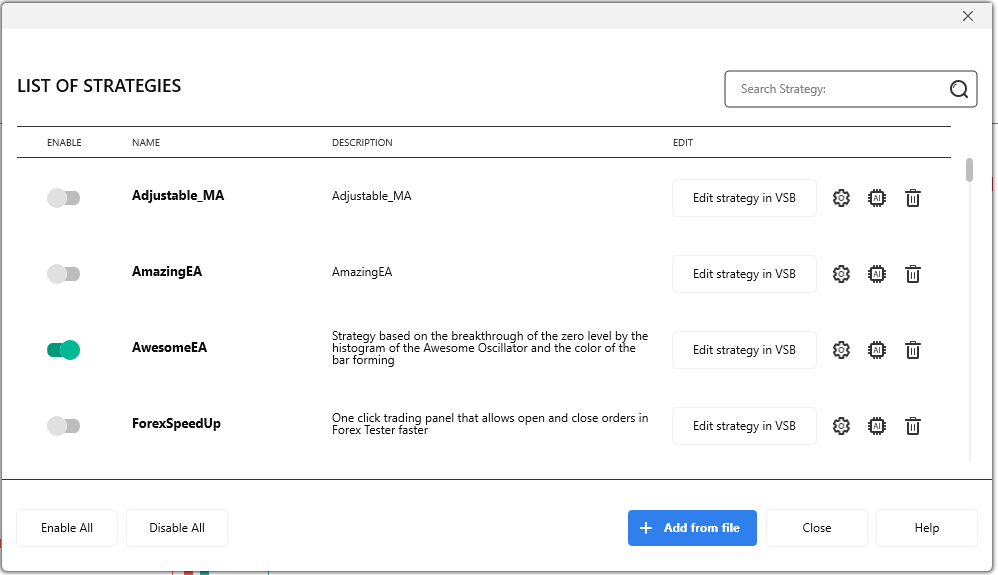Click the Enable All button

67,528
